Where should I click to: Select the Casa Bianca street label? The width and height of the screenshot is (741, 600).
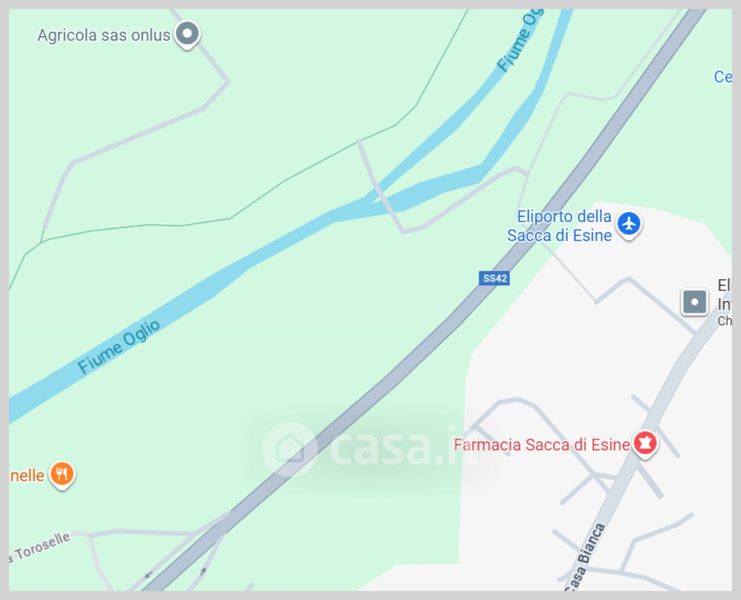tap(585, 557)
